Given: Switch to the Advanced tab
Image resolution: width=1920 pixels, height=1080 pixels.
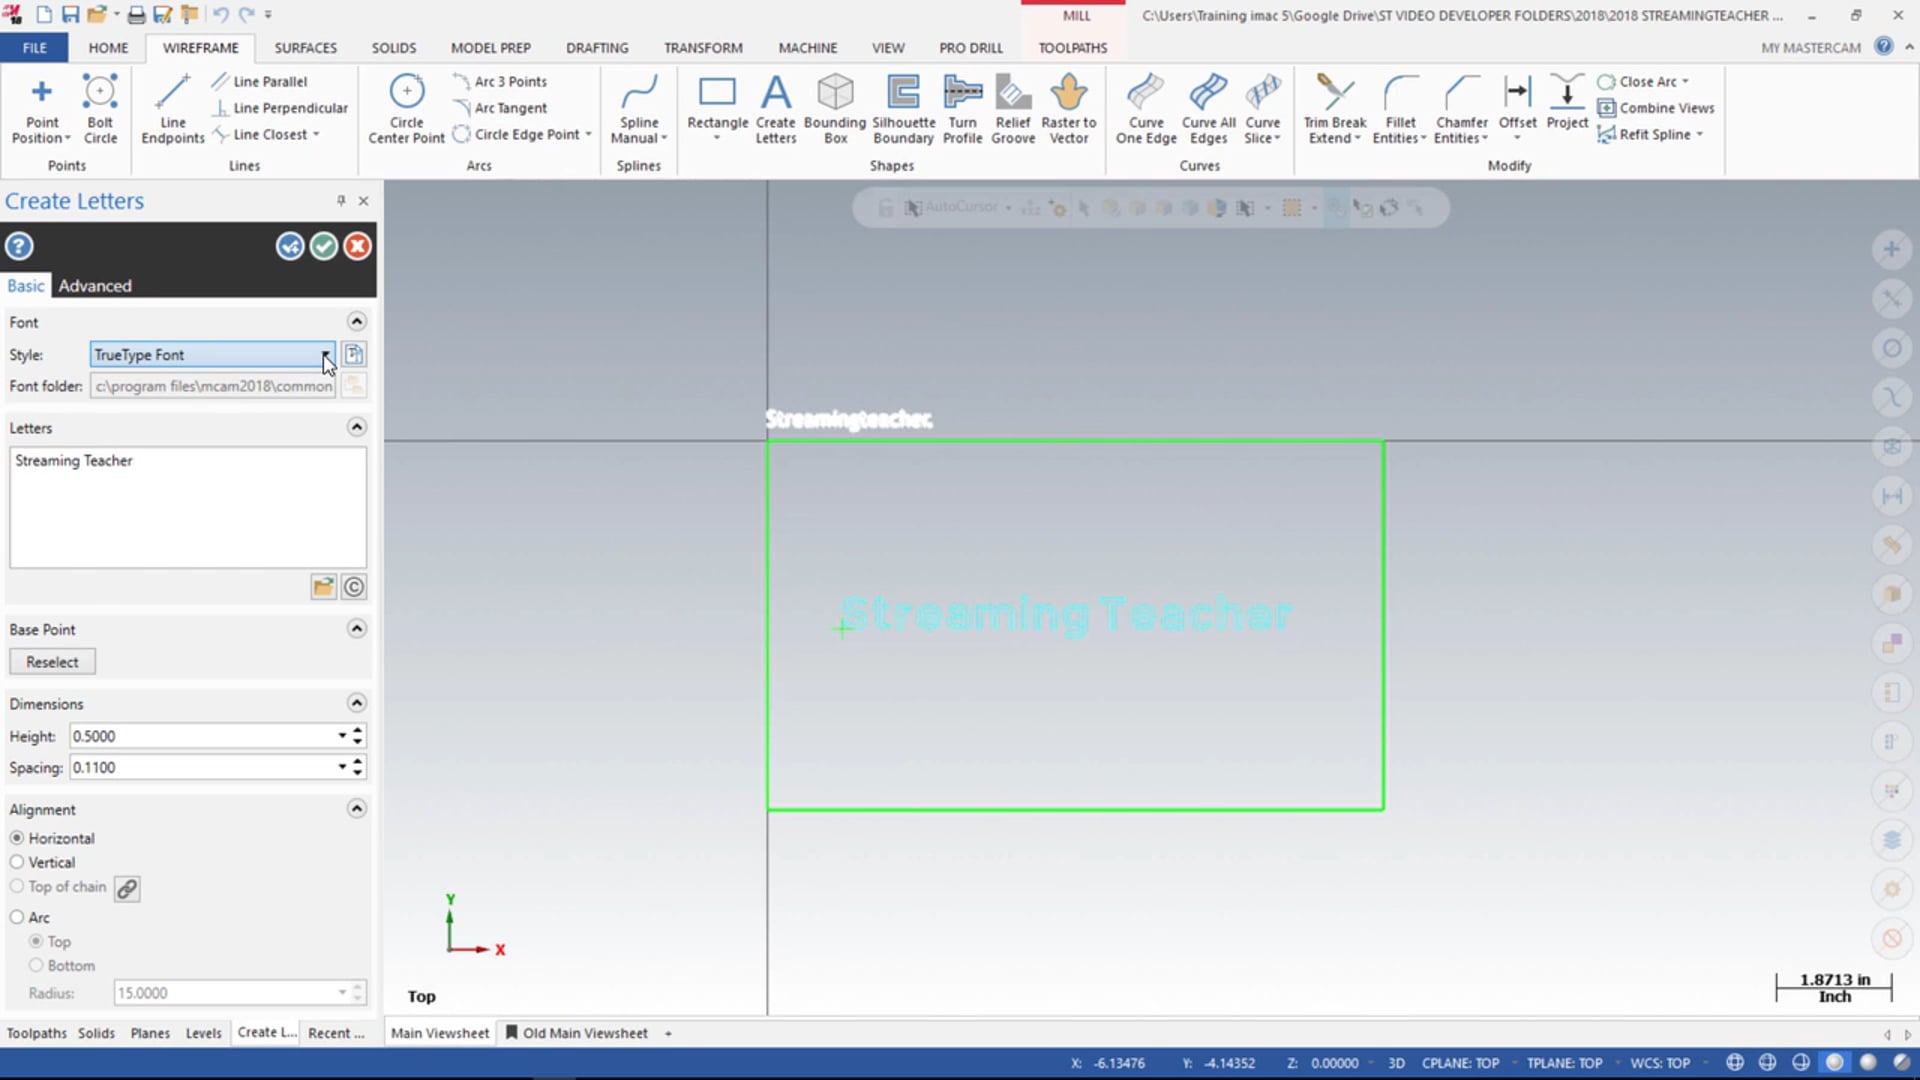Looking at the screenshot, I should (x=95, y=285).
